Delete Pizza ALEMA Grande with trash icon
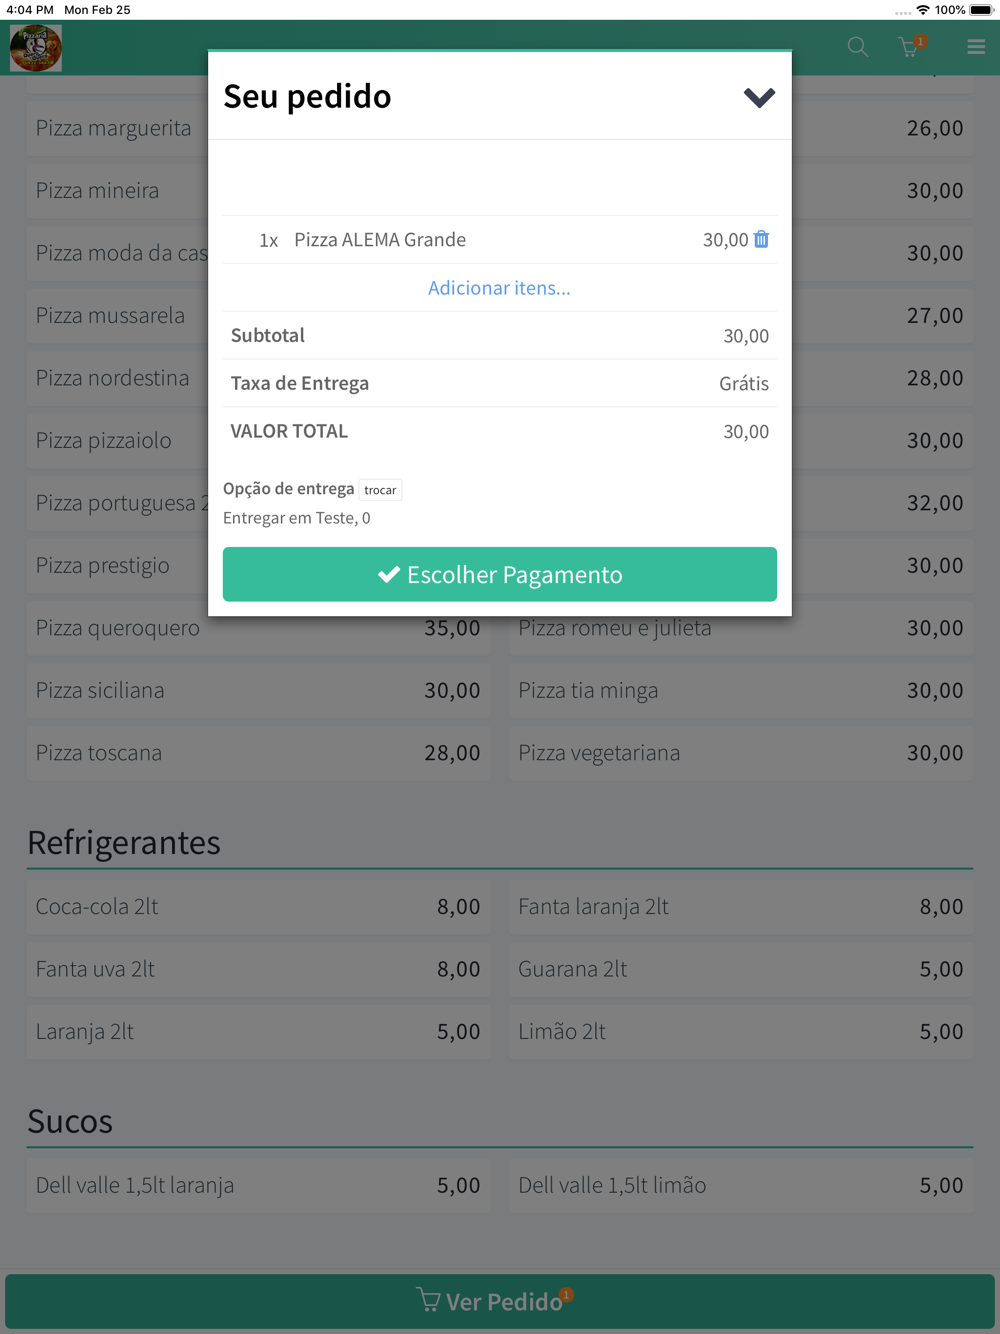1000x1334 pixels. point(761,239)
